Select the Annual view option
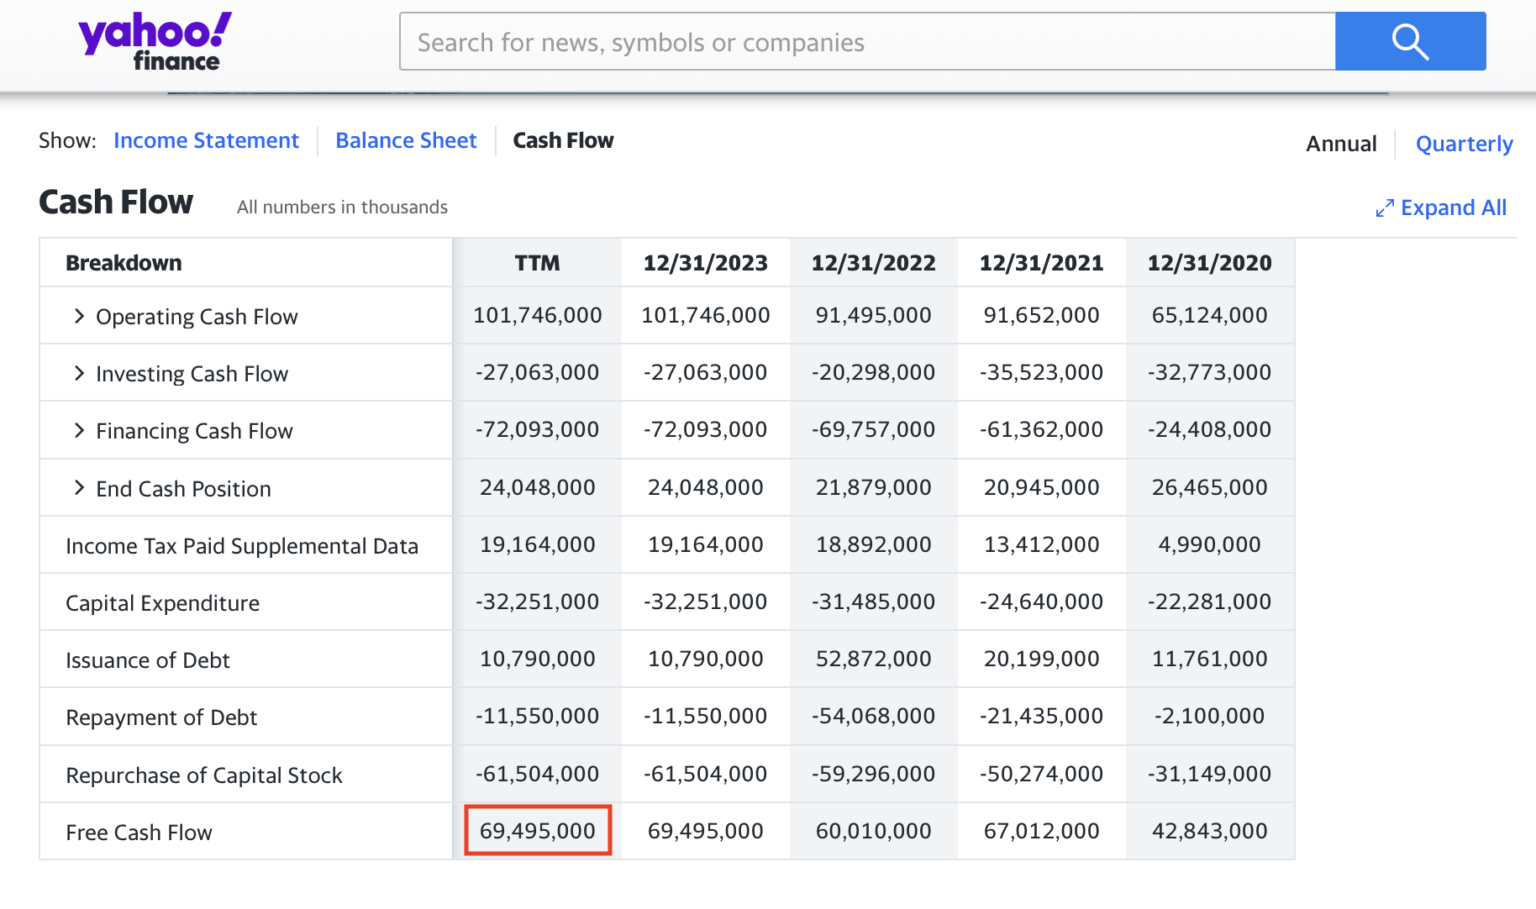 pyautogui.click(x=1341, y=144)
